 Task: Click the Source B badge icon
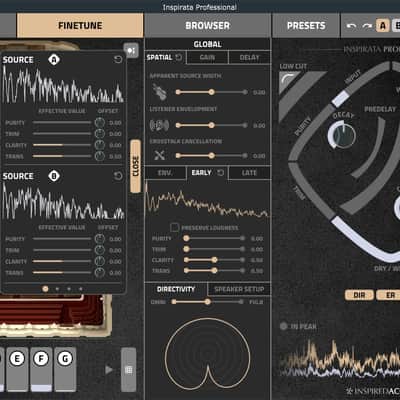point(54,176)
